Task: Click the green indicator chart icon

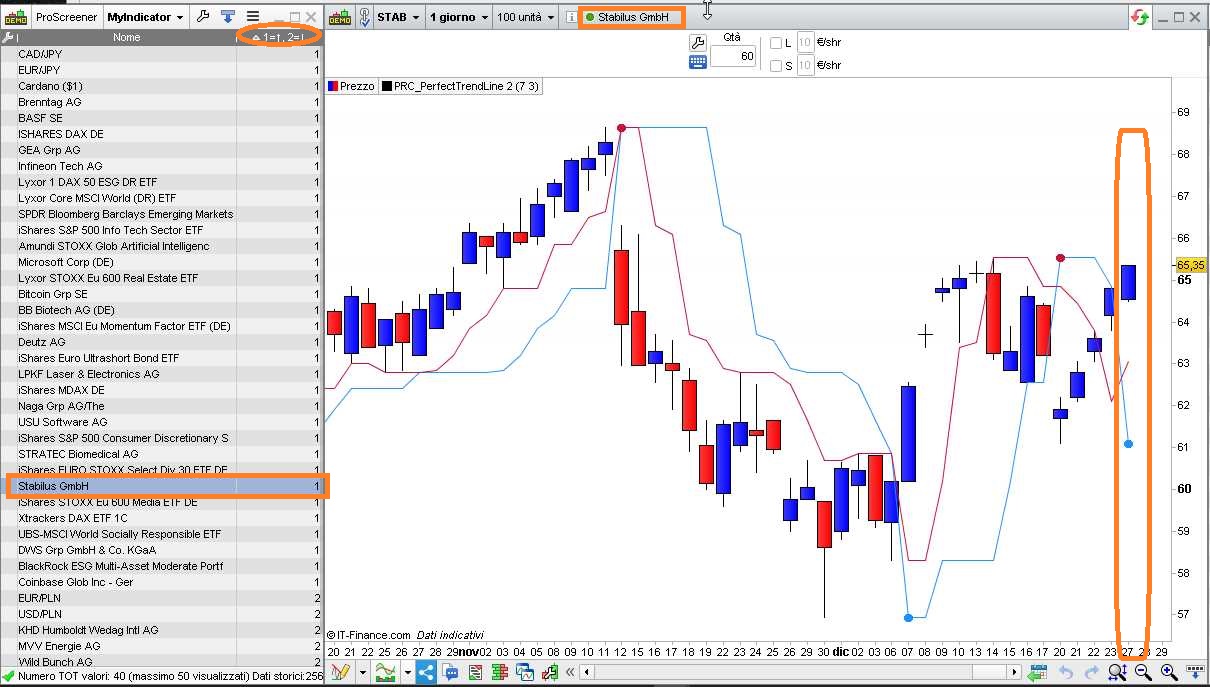Action: point(386,672)
